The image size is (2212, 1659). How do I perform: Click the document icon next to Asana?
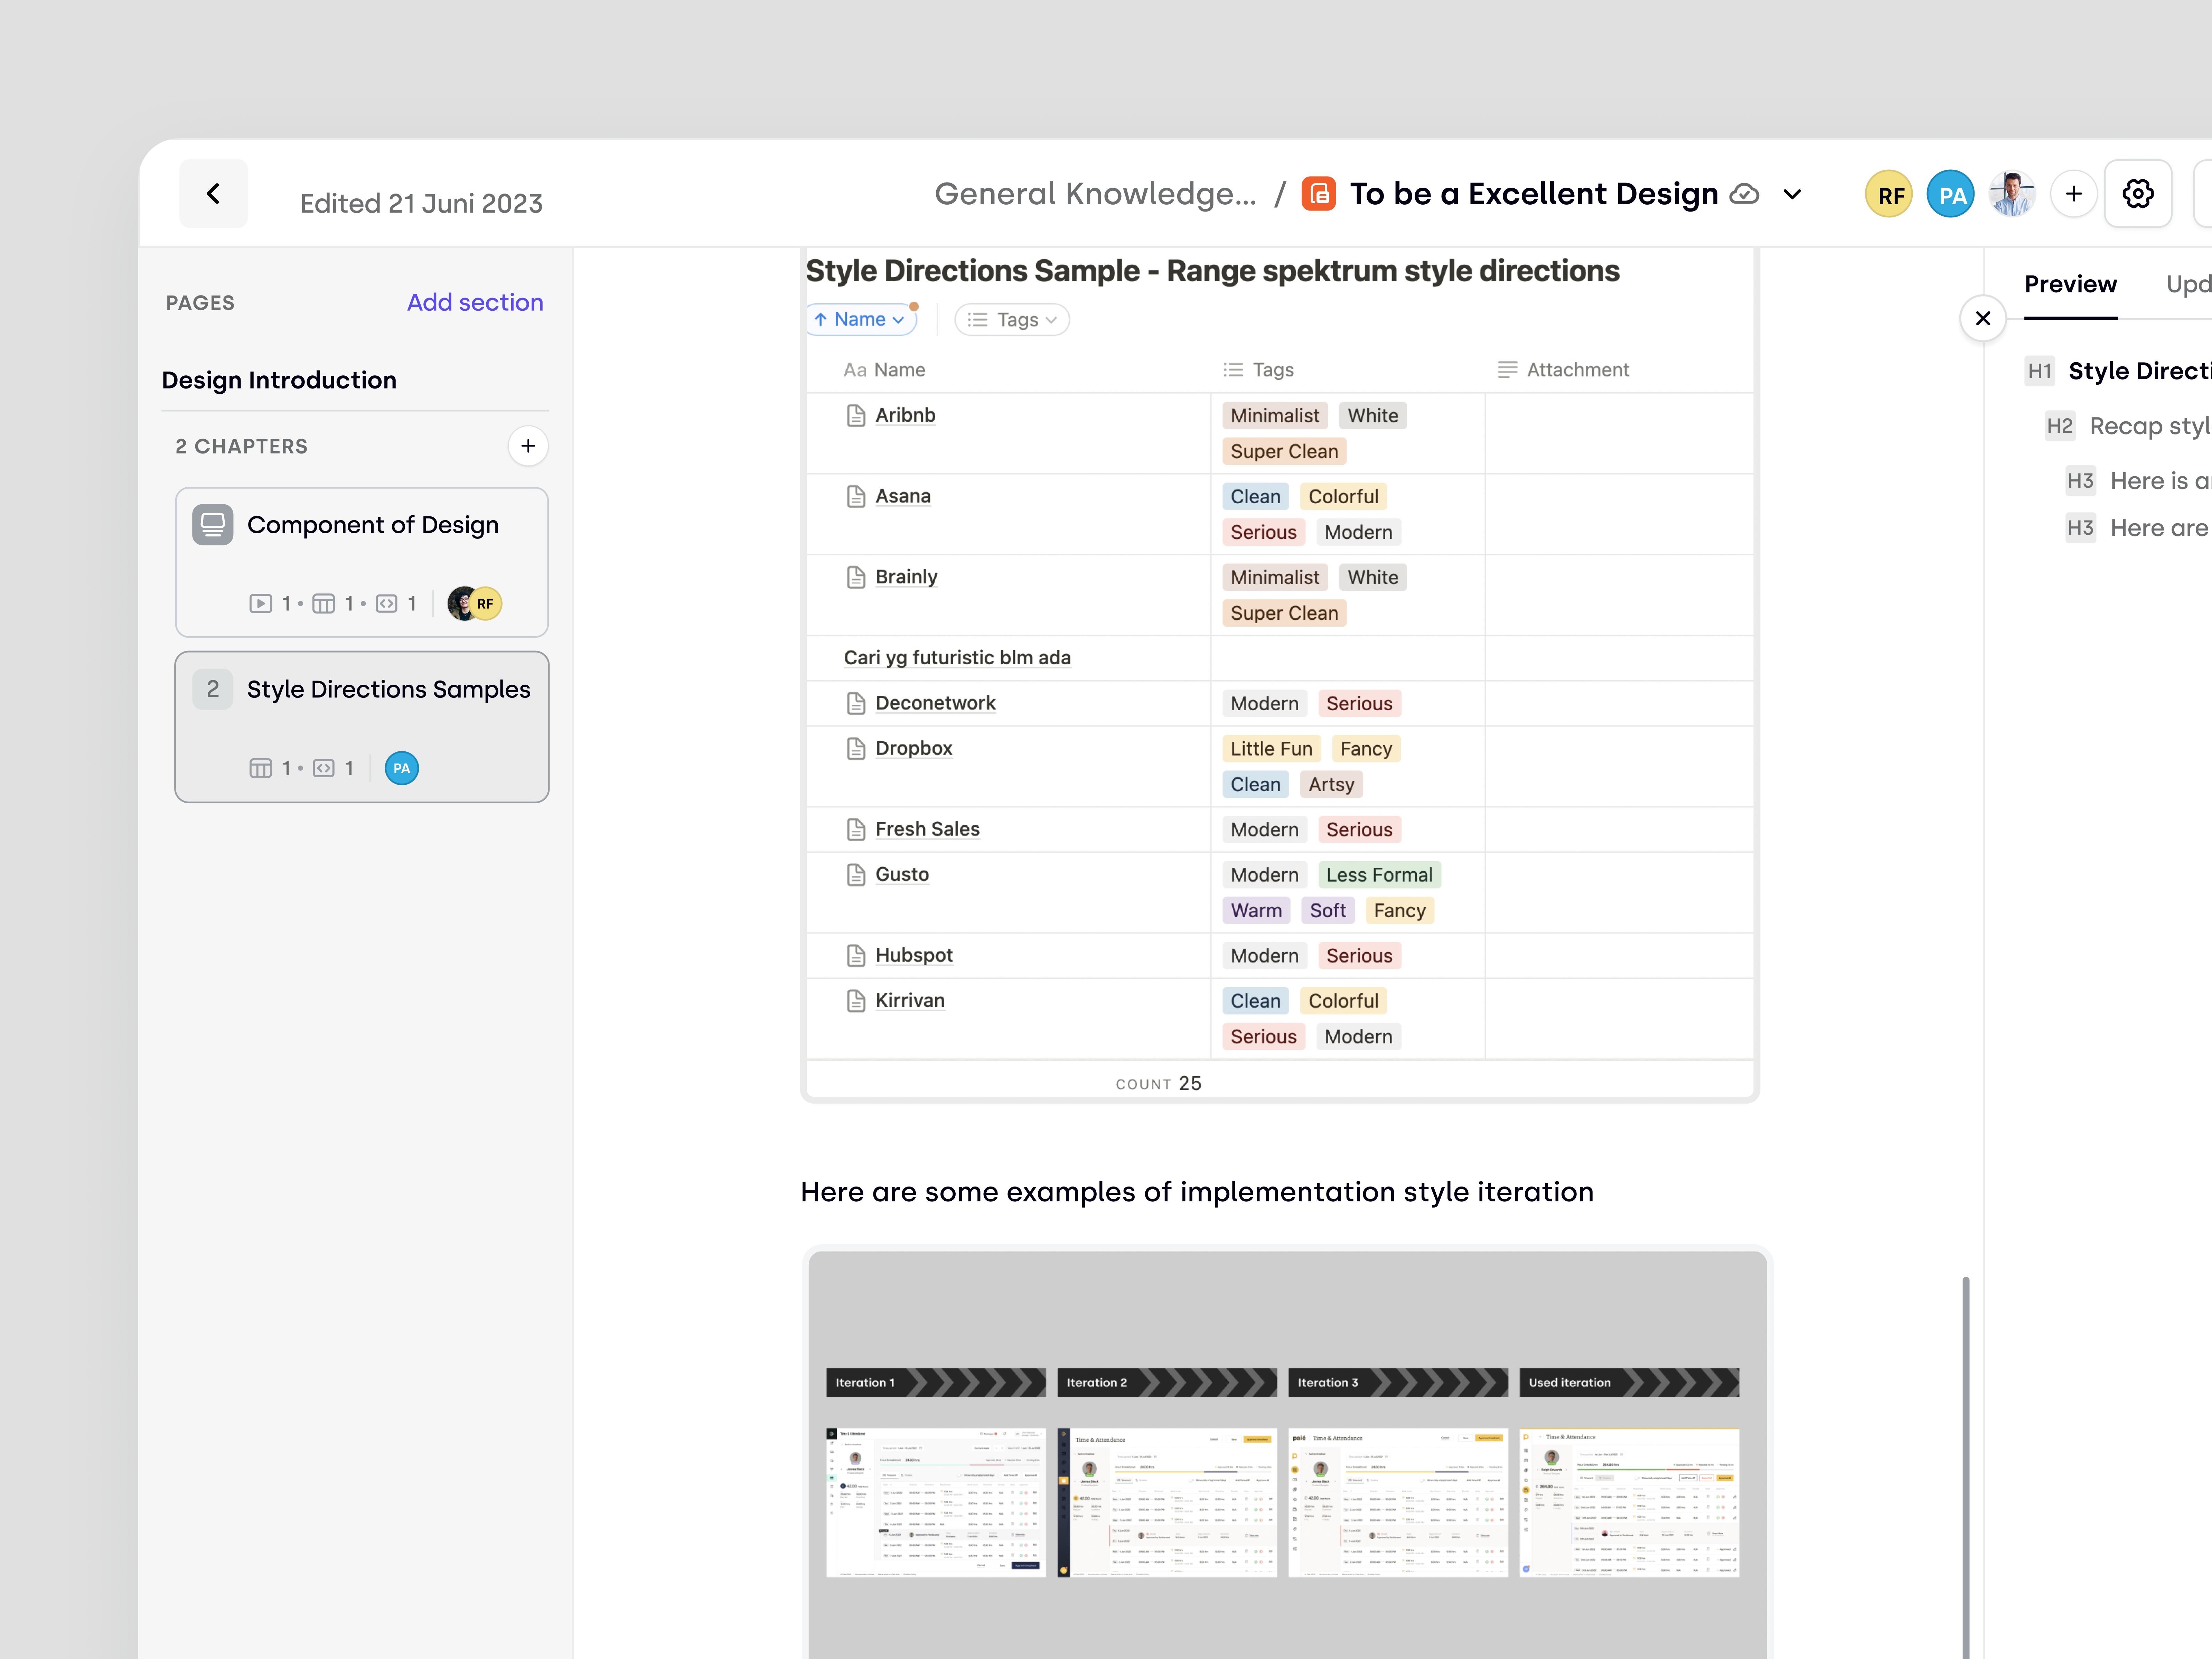point(856,496)
